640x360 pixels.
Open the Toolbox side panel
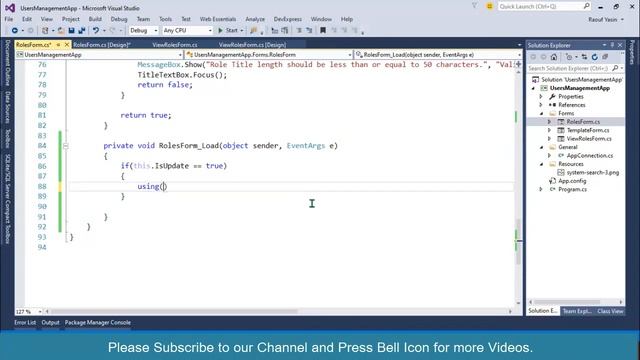7,138
